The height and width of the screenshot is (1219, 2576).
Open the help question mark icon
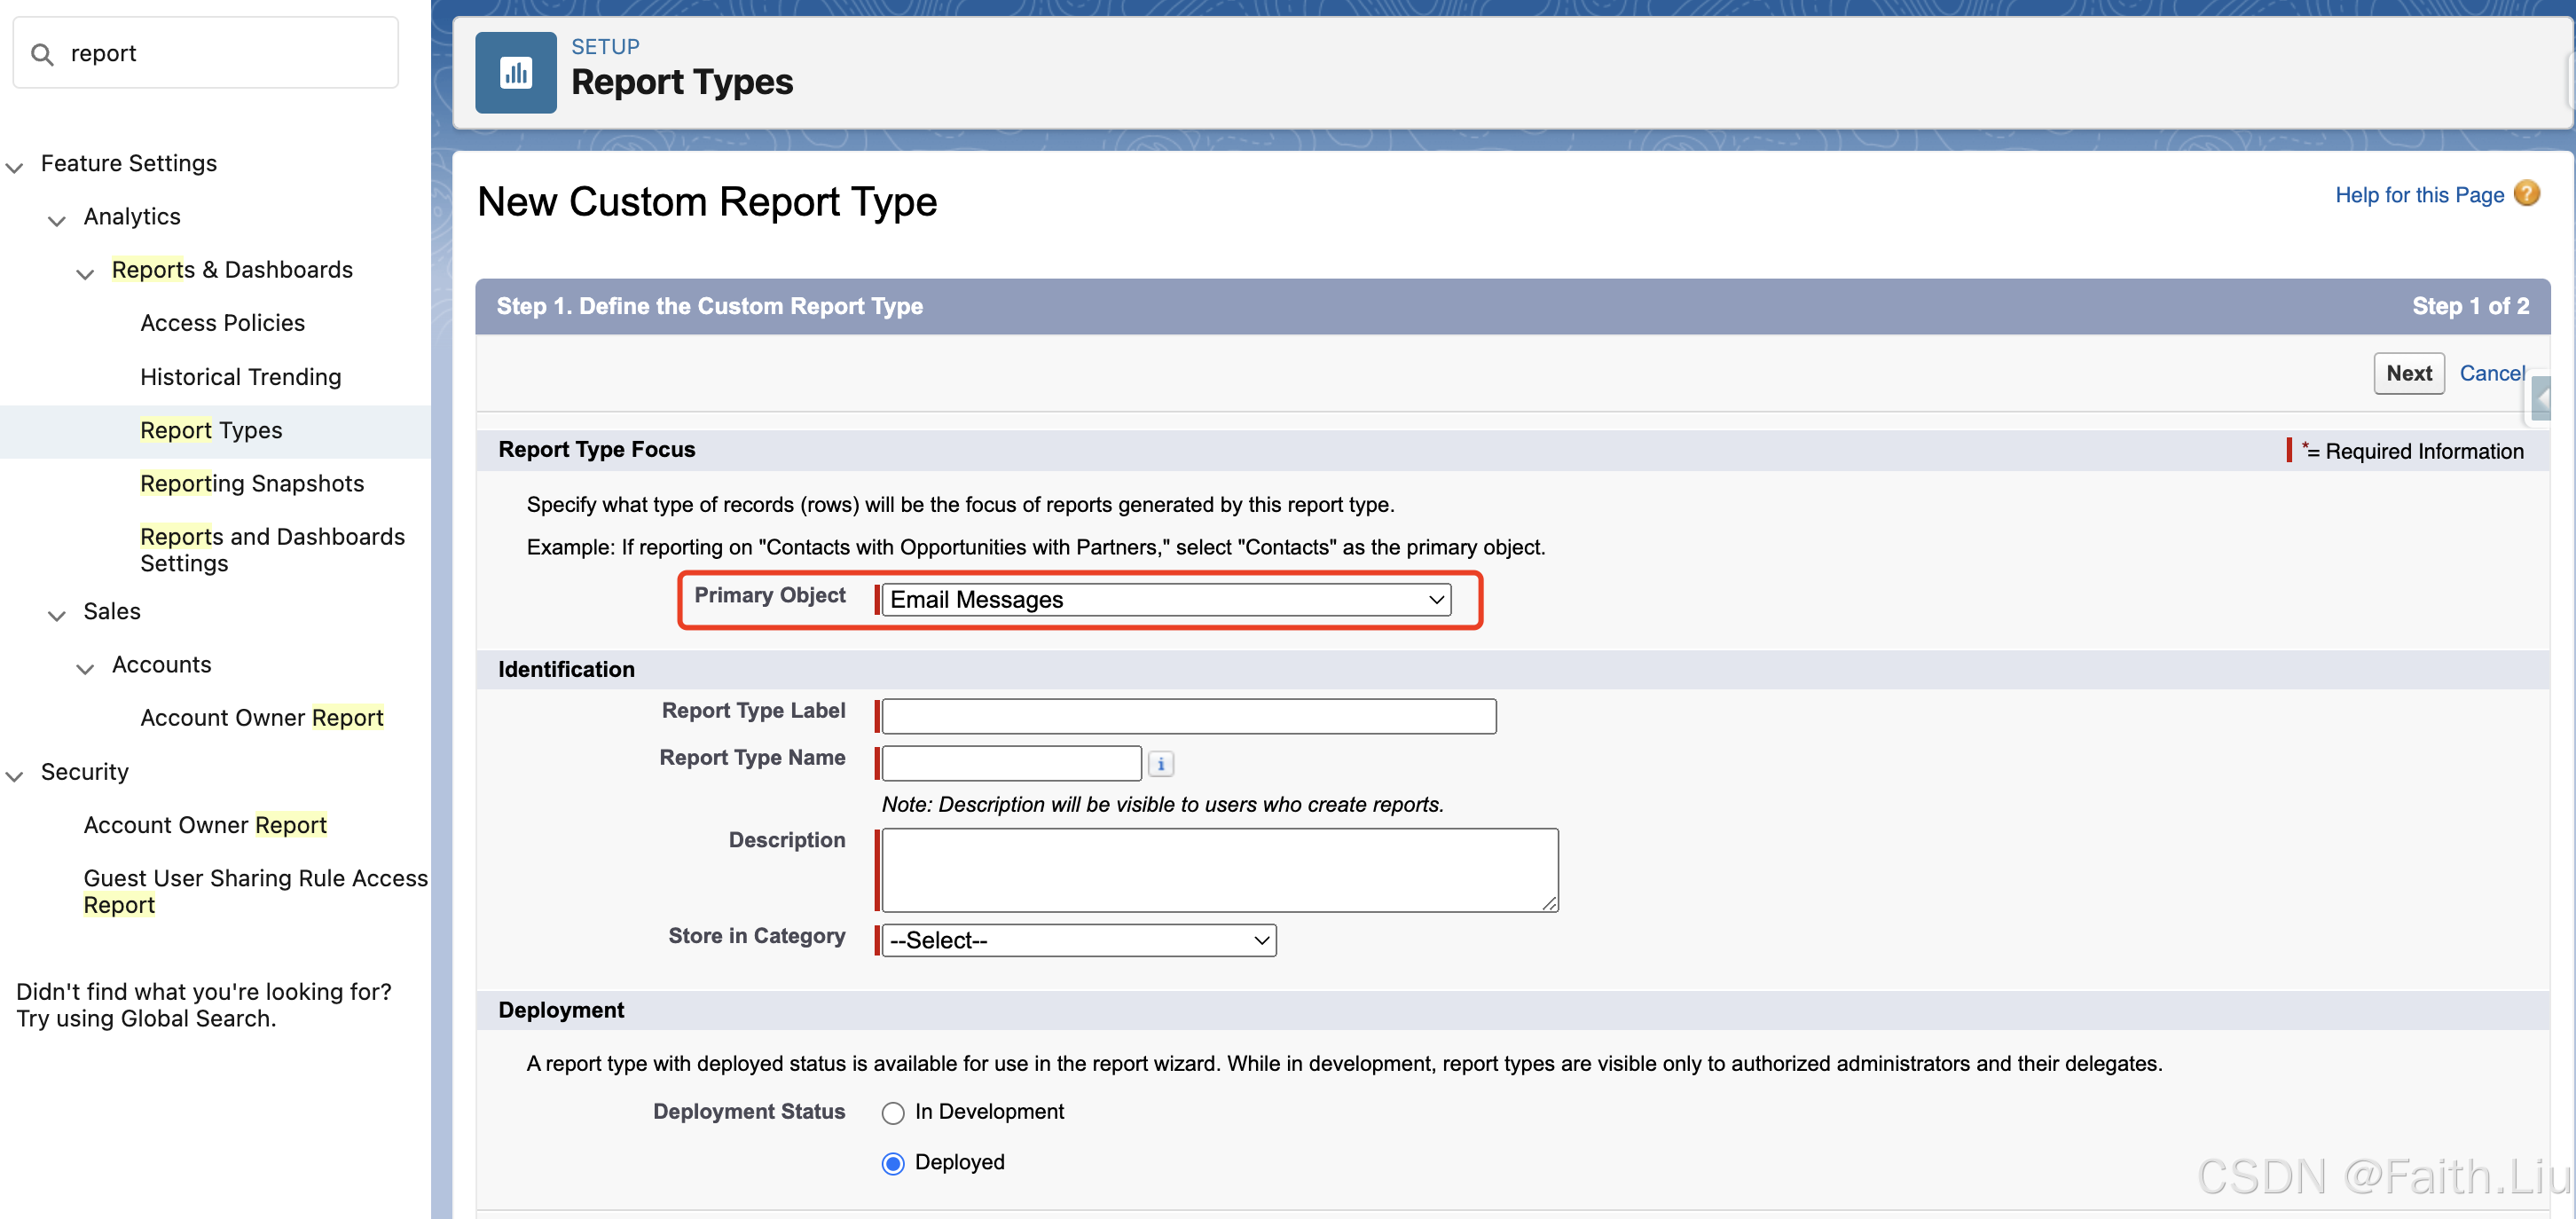(x=2527, y=193)
